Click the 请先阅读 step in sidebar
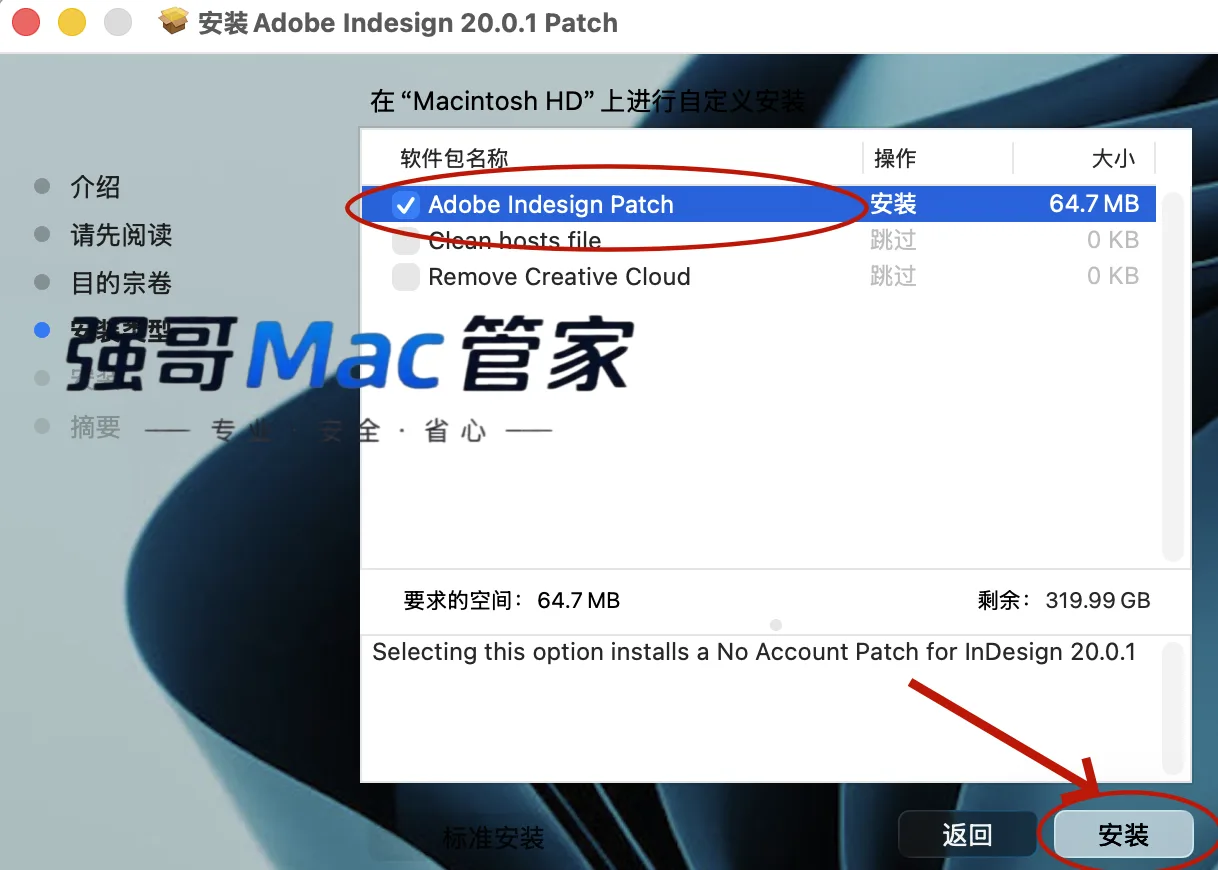 pos(121,235)
